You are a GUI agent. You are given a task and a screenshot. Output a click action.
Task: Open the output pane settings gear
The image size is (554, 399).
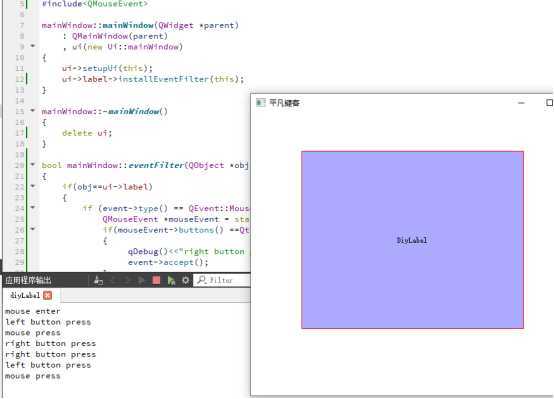[185, 280]
